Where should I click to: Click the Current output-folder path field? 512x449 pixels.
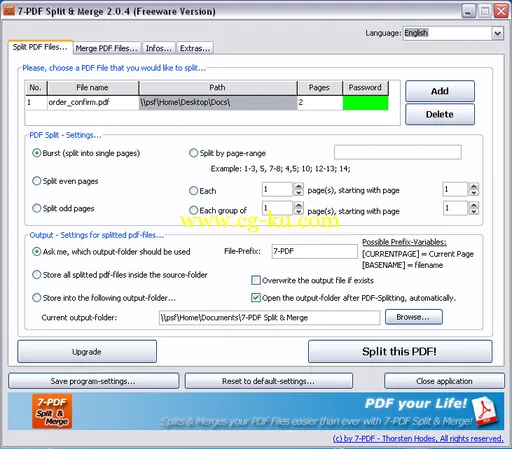click(269, 318)
